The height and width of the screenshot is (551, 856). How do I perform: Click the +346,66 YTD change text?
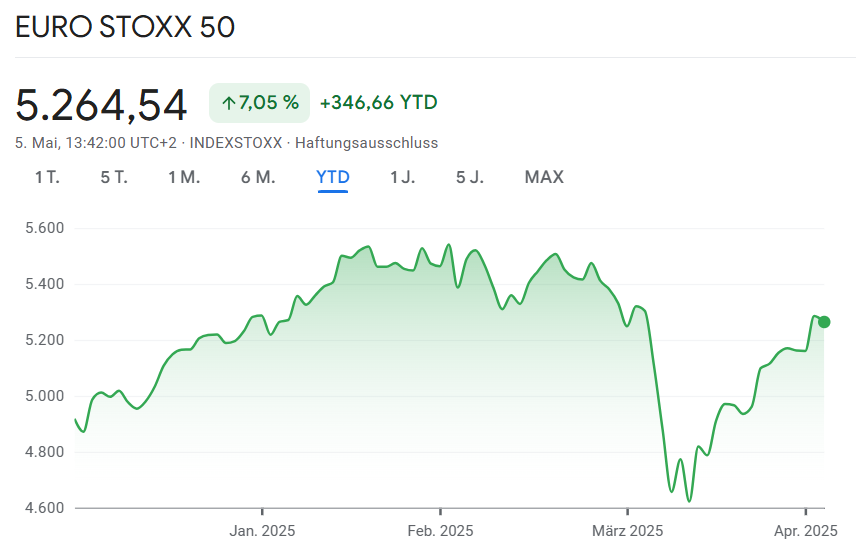click(x=378, y=103)
